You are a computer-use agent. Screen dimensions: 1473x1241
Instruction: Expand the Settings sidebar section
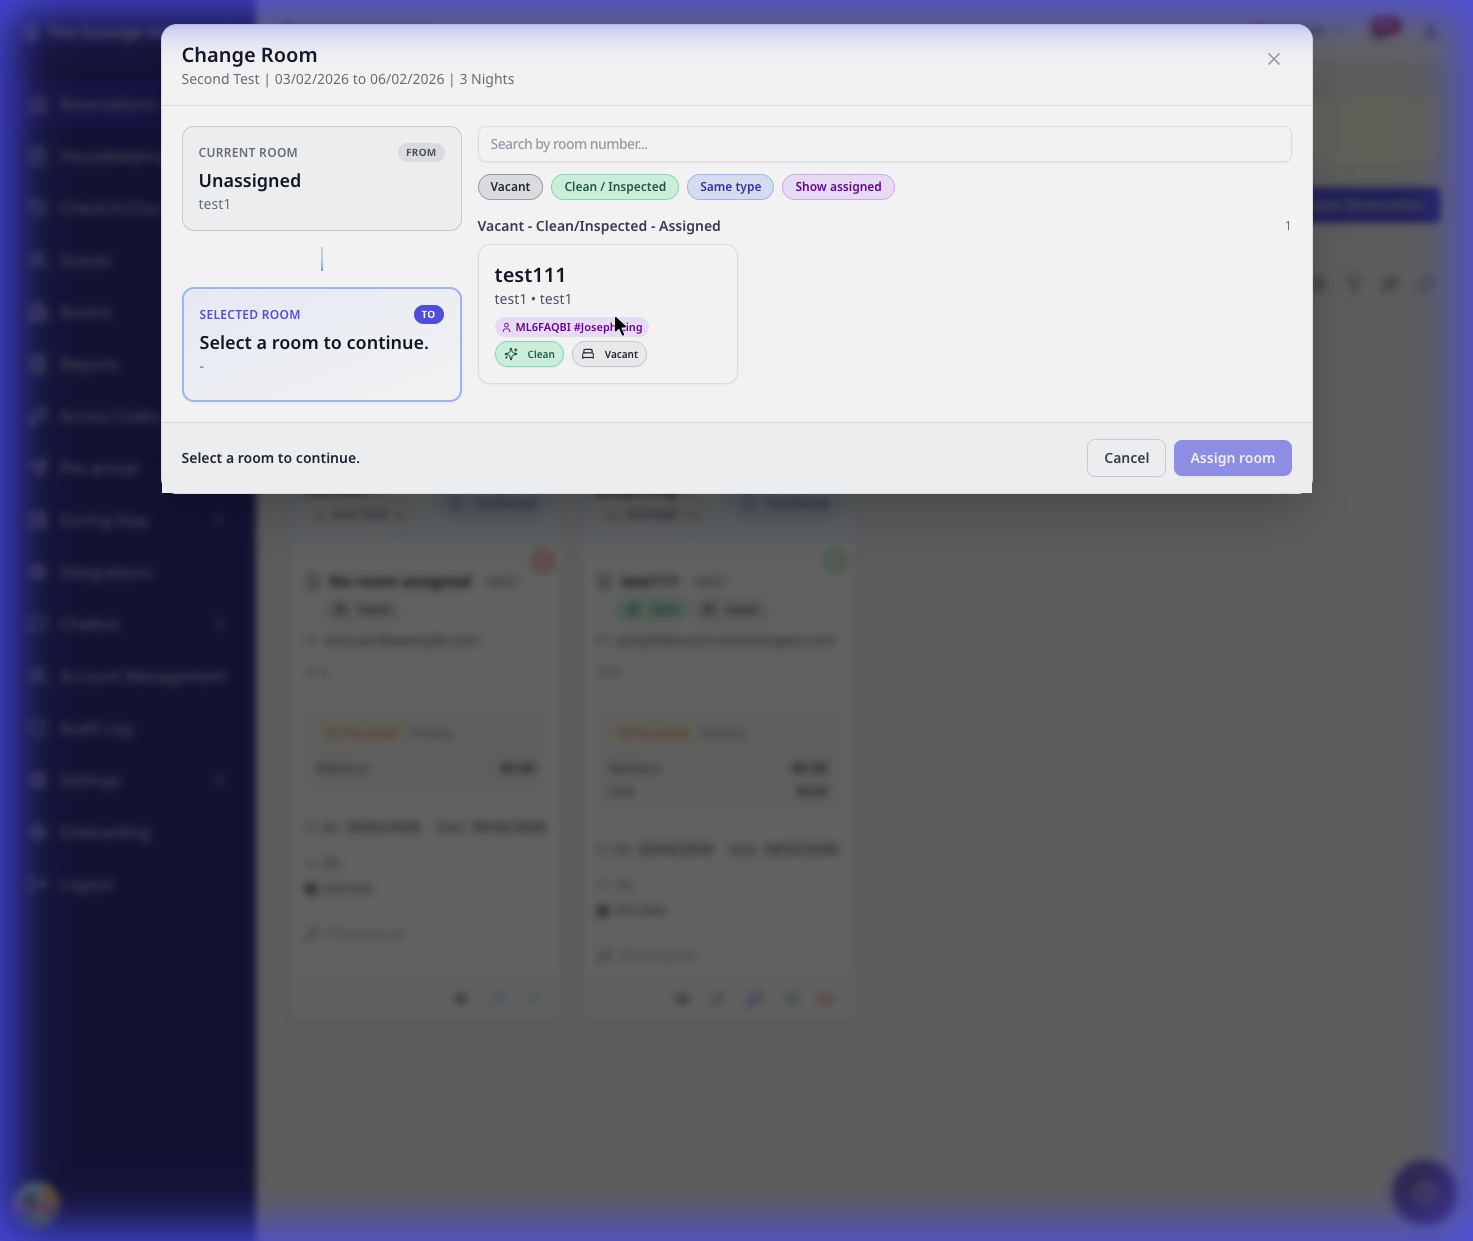point(218,780)
